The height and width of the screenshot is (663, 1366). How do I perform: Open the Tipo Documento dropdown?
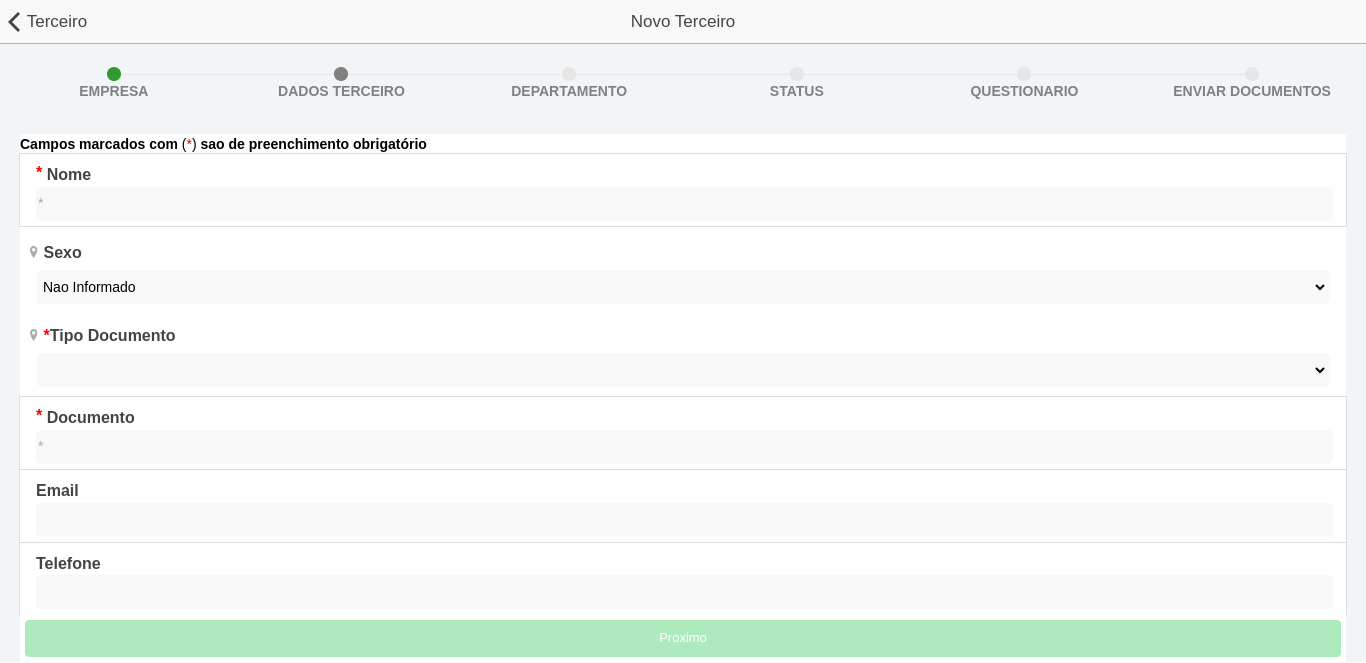tap(683, 370)
